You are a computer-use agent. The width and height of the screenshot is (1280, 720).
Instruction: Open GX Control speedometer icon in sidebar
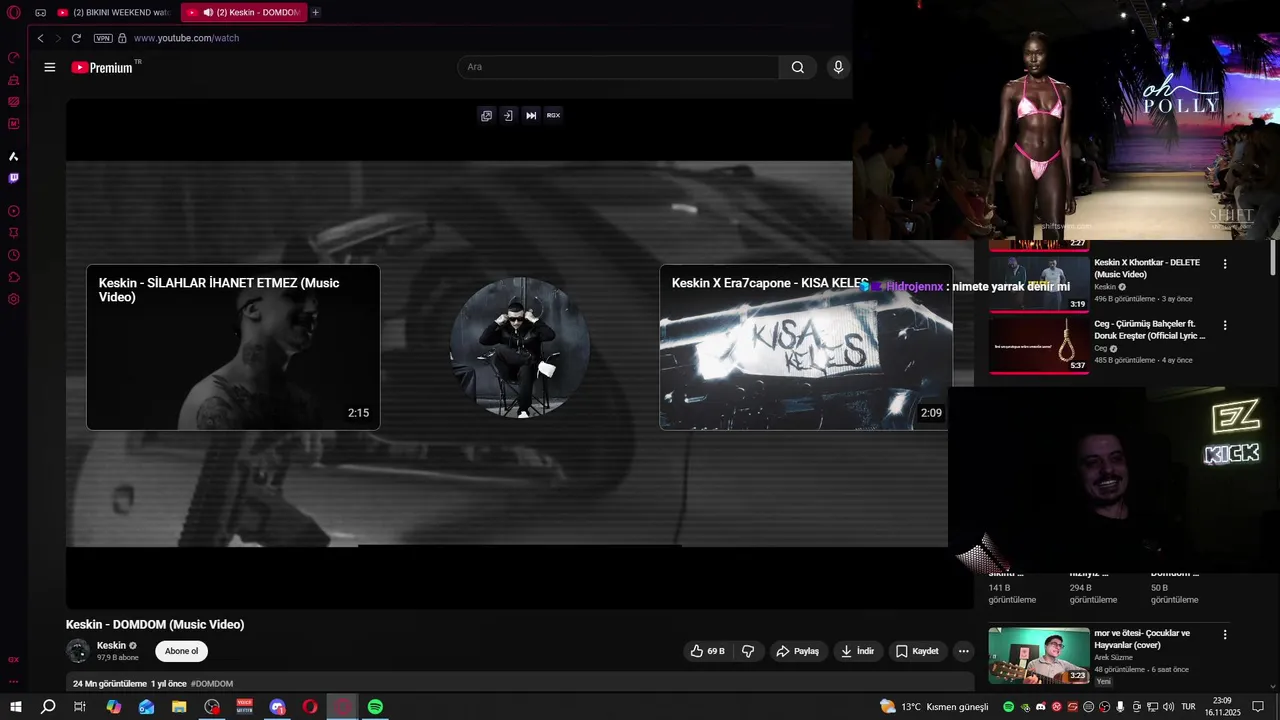[x=14, y=57]
